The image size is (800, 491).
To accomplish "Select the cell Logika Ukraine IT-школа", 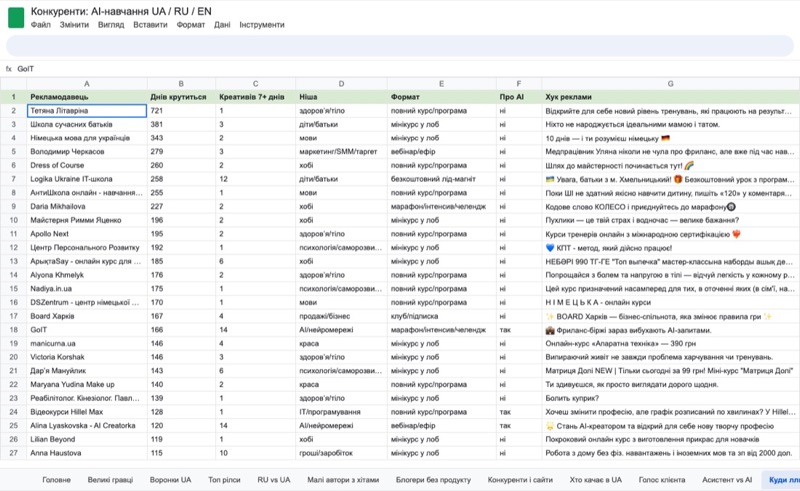I will tap(87, 179).
